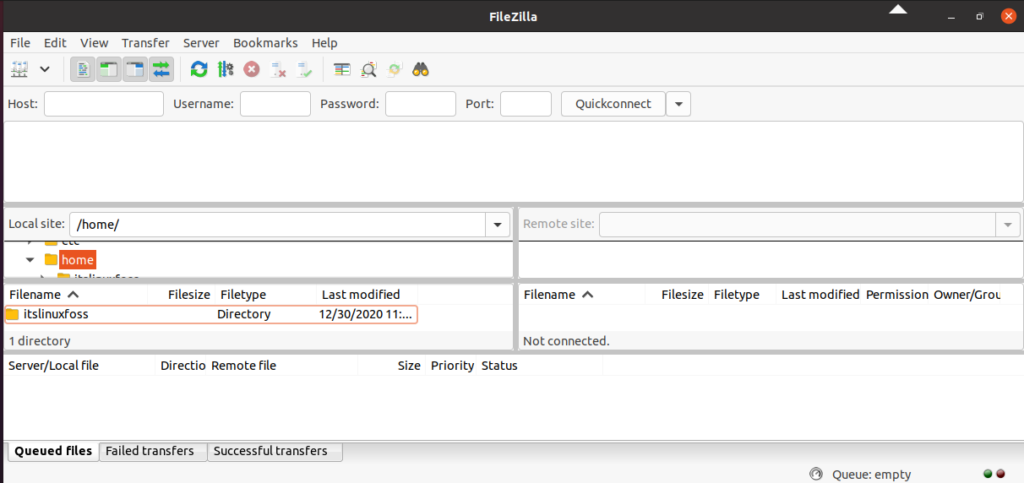This screenshot has width=1024, height=483.
Task: Sort remote list by Filetype column
Action: point(744,294)
